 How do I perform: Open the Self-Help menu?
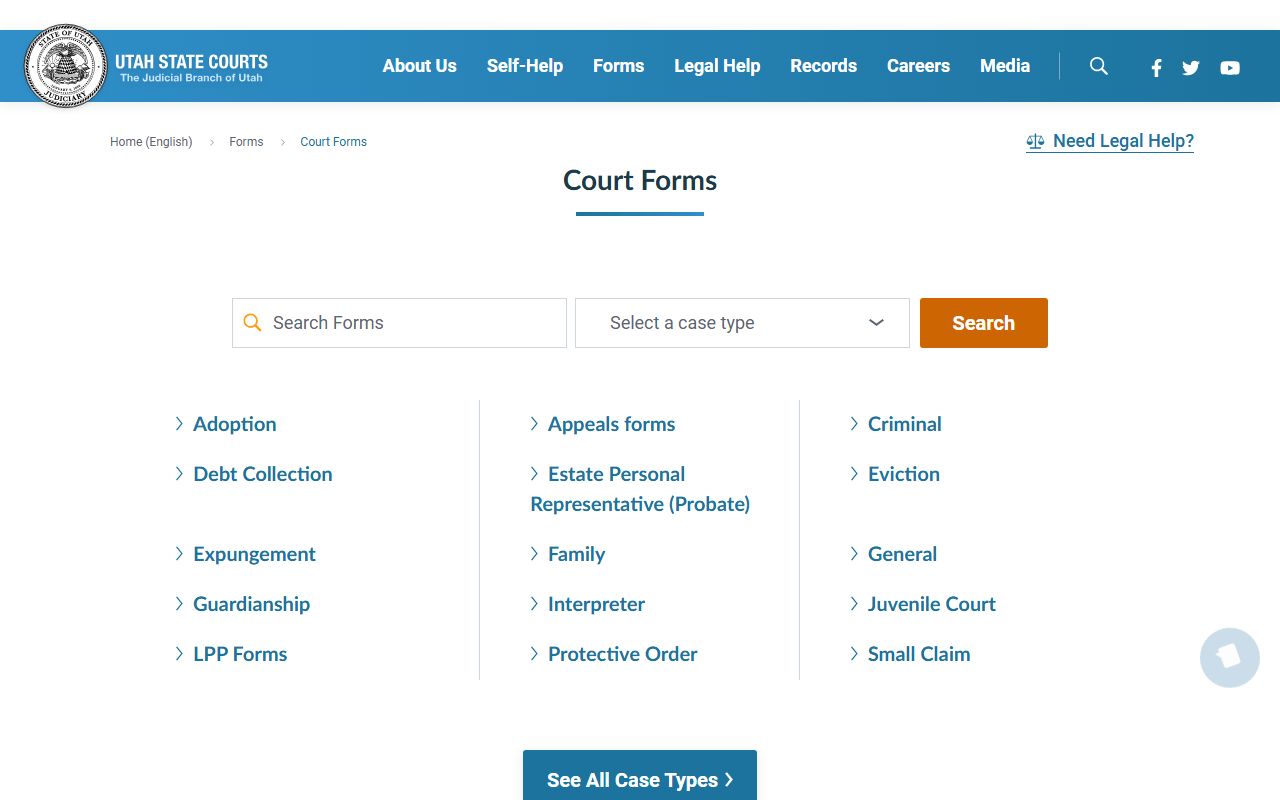pos(525,66)
